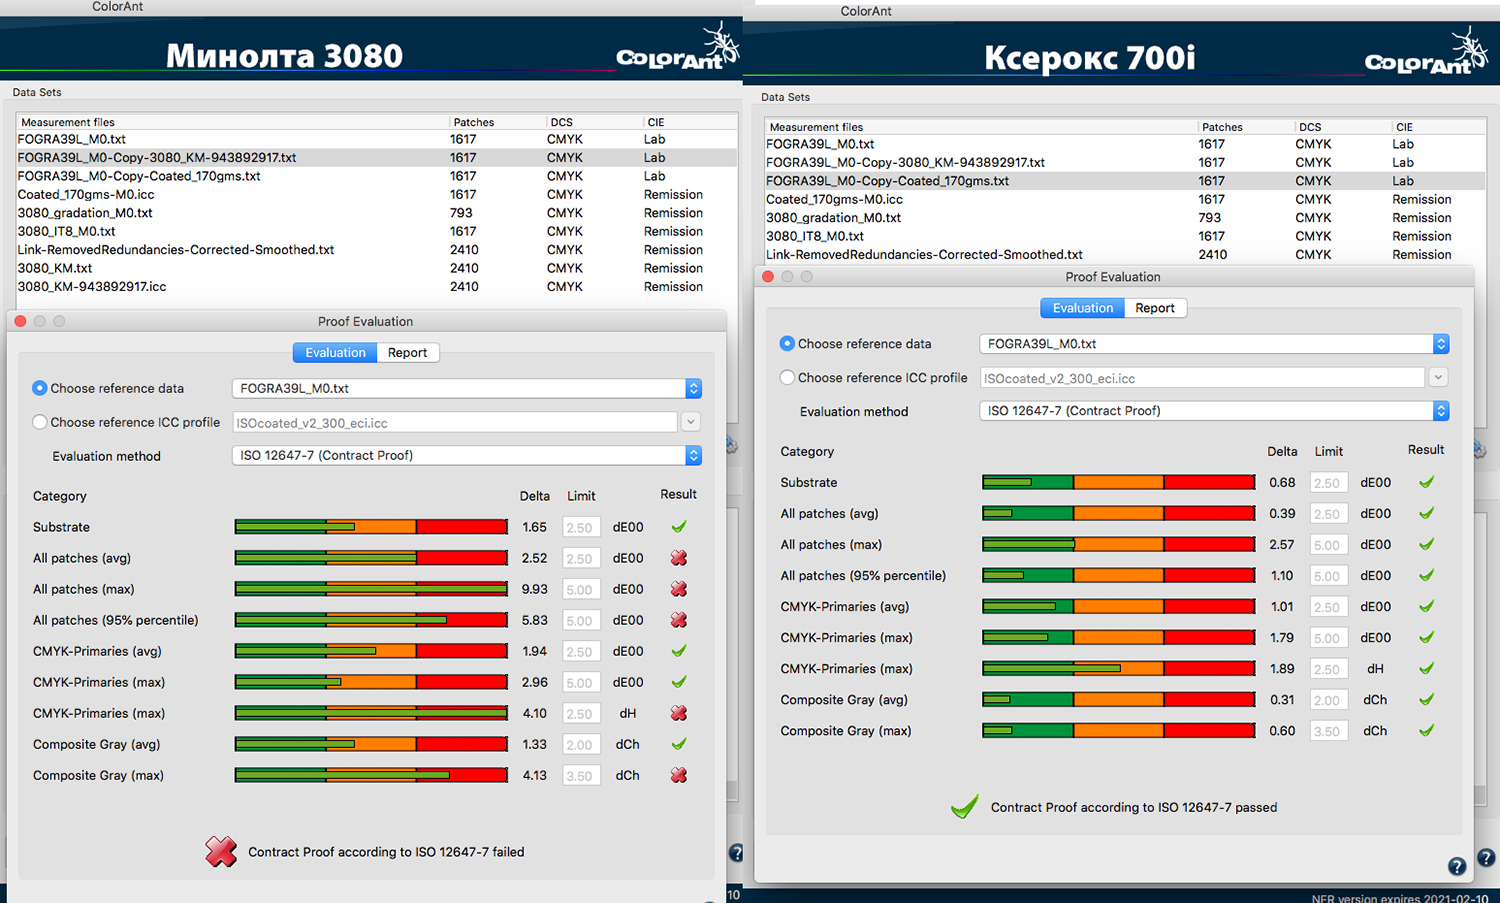Click ColorAnt logo in Minolta window
This screenshot has height=903, width=1500.
point(677,48)
